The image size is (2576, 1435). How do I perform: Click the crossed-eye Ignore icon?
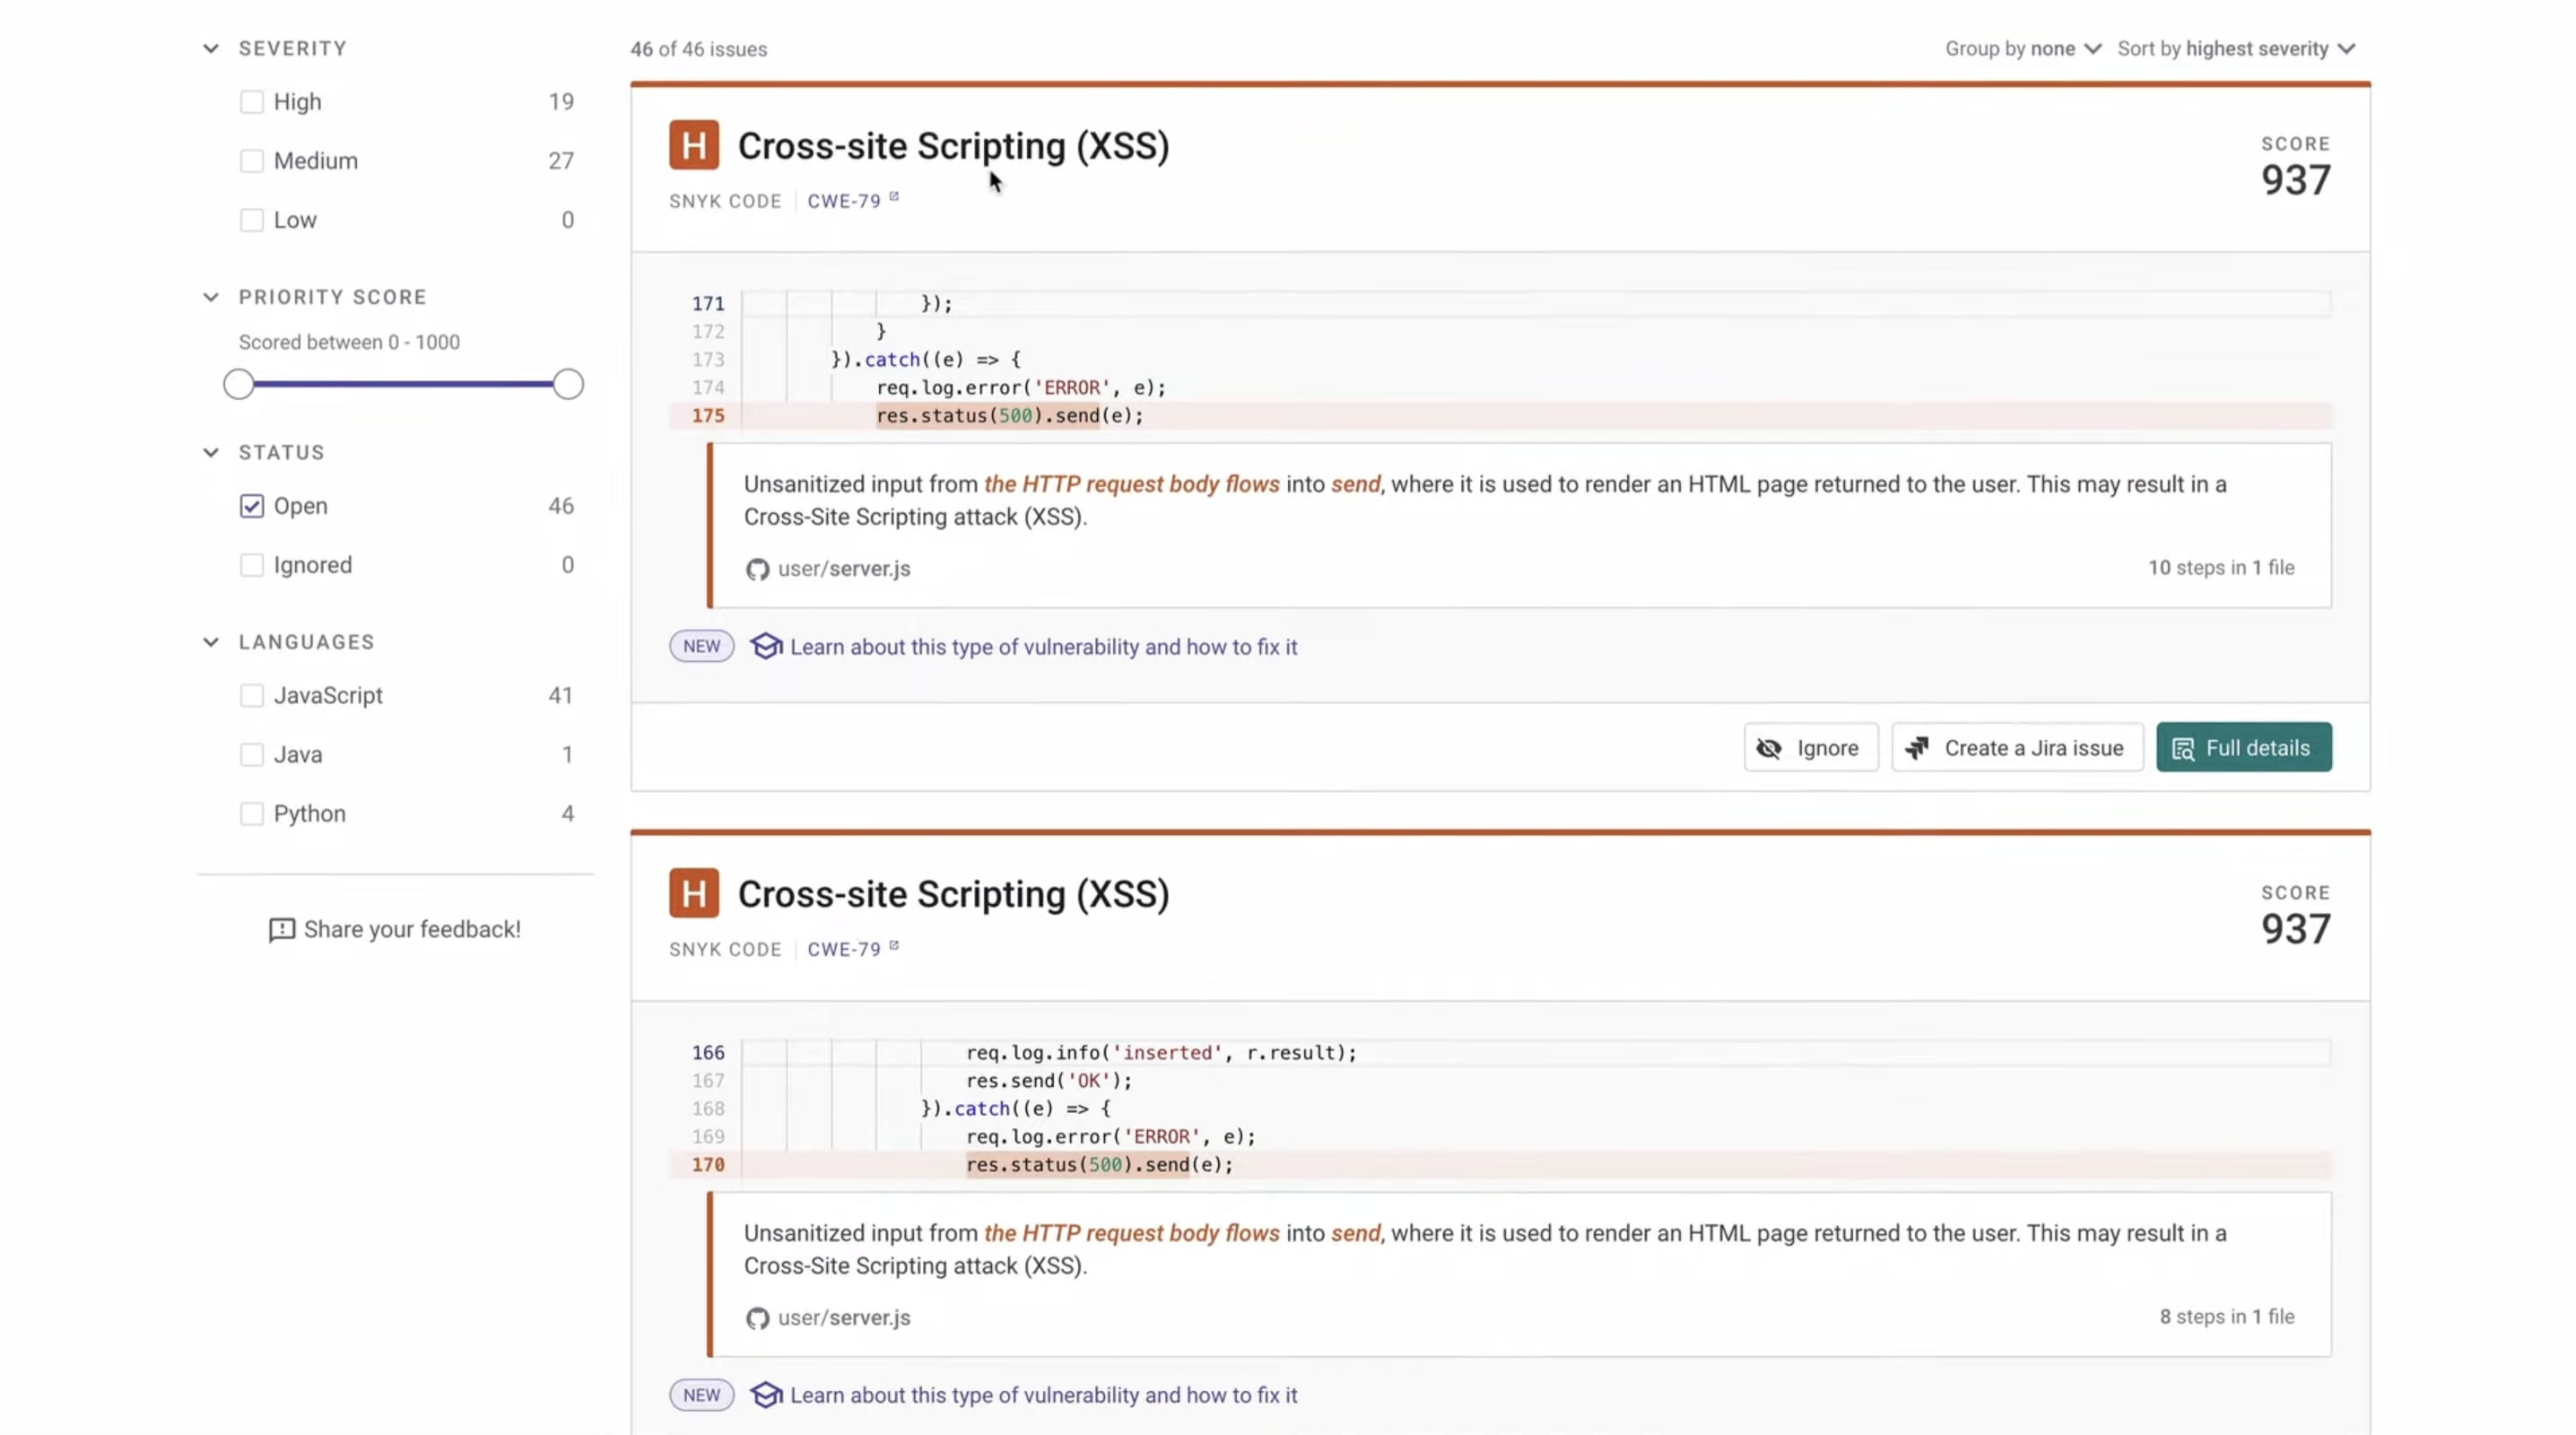pos(1769,748)
